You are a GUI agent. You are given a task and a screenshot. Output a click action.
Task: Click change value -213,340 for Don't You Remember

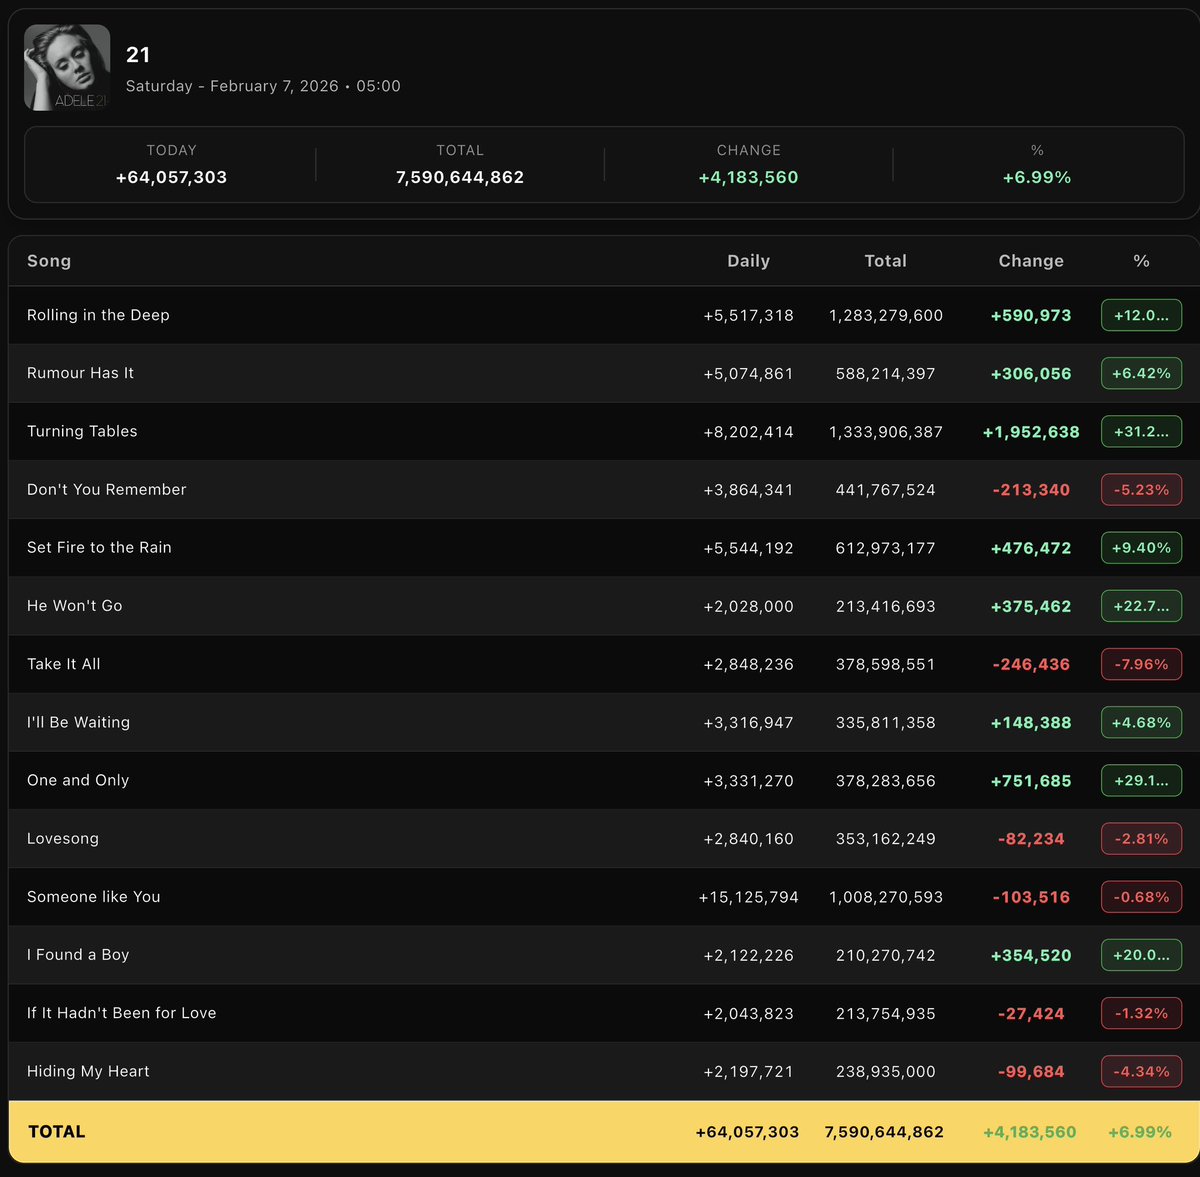tap(1031, 490)
